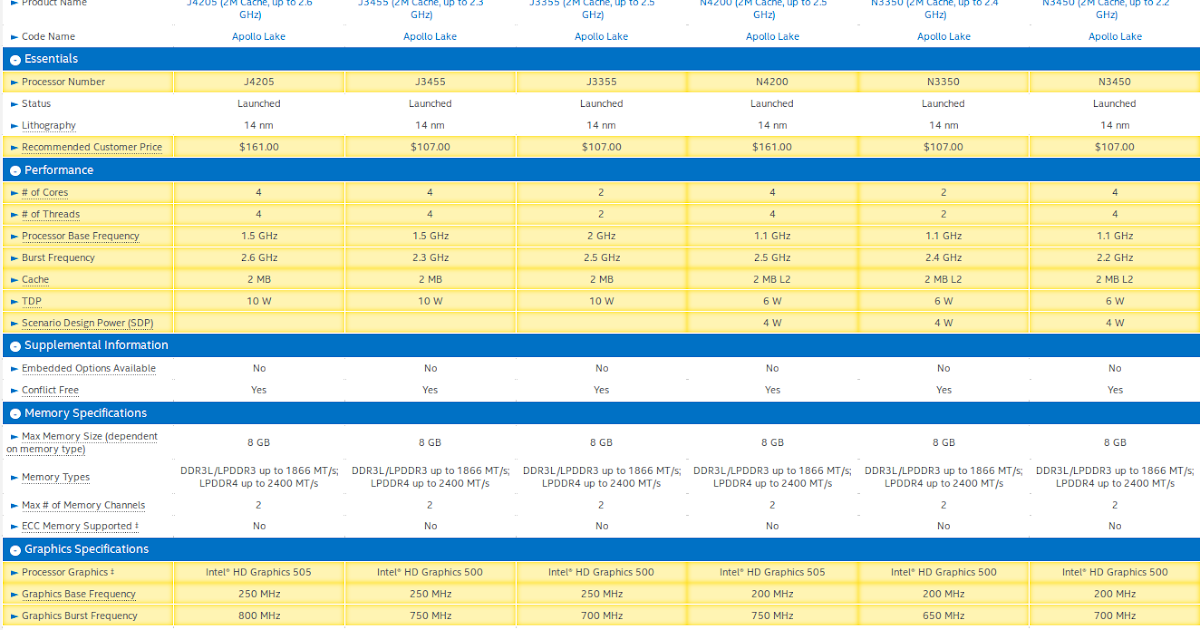Screen dimensions: 1200x630
Task: Open Apollo Lake link in the N3350 column
Action: (x=944, y=37)
